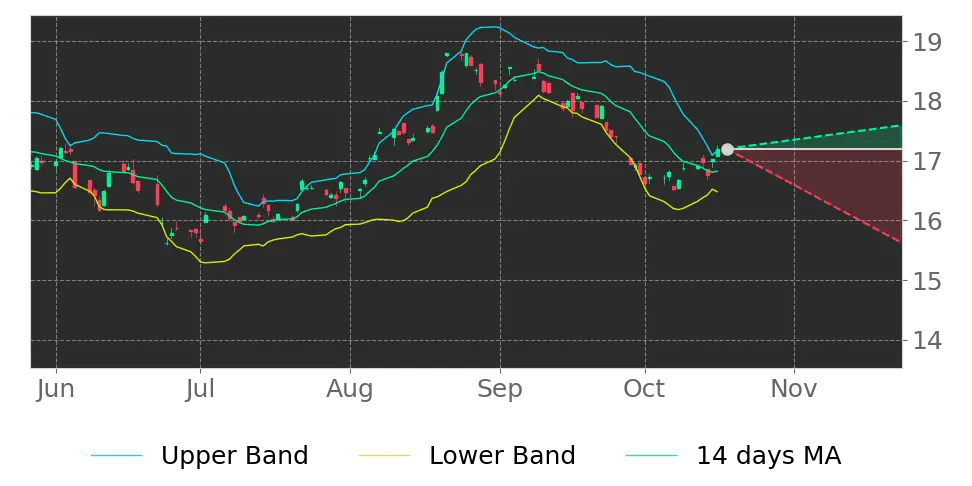Click the Jun x-axis label

coord(56,389)
